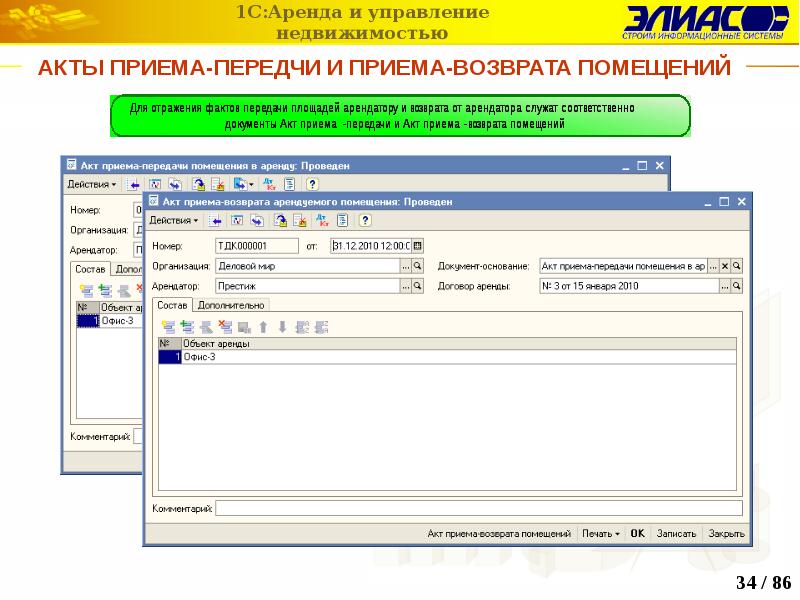
Task: Switch to the Дополнительно tab
Action: (x=231, y=305)
